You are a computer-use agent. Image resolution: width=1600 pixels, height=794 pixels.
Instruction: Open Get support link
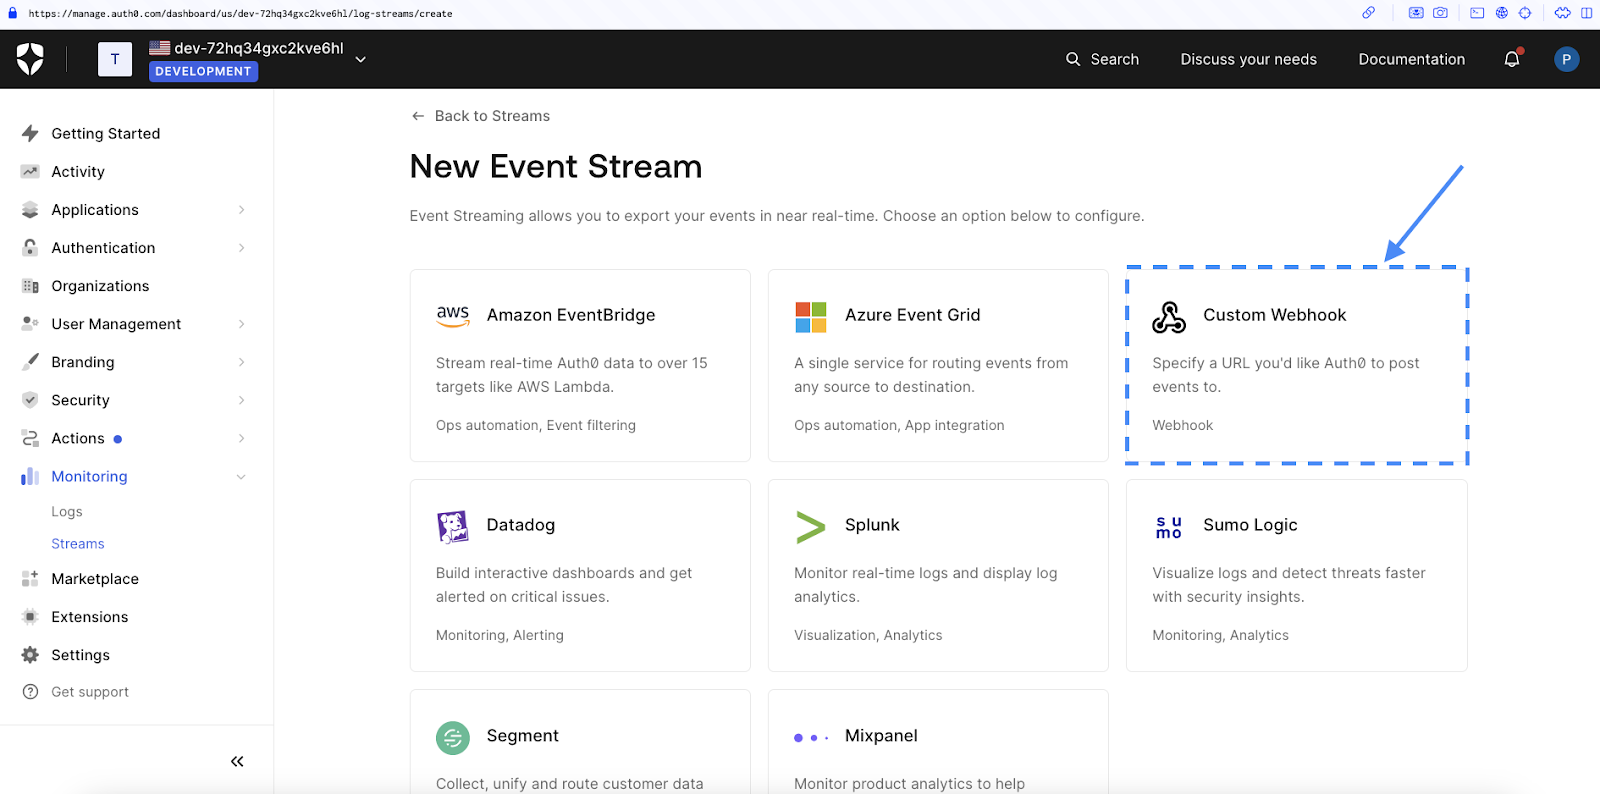click(x=90, y=692)
